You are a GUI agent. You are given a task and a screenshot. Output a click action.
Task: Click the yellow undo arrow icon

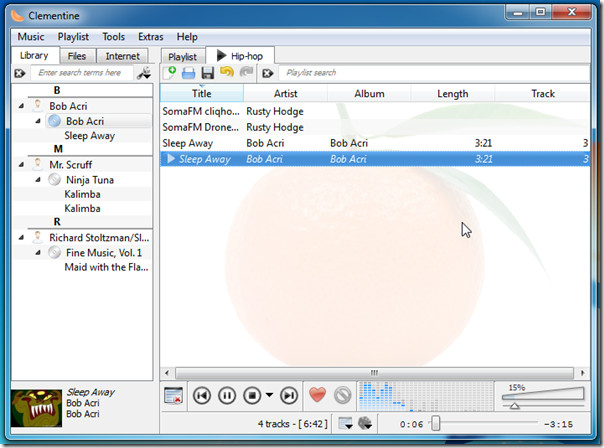[227, 72]
